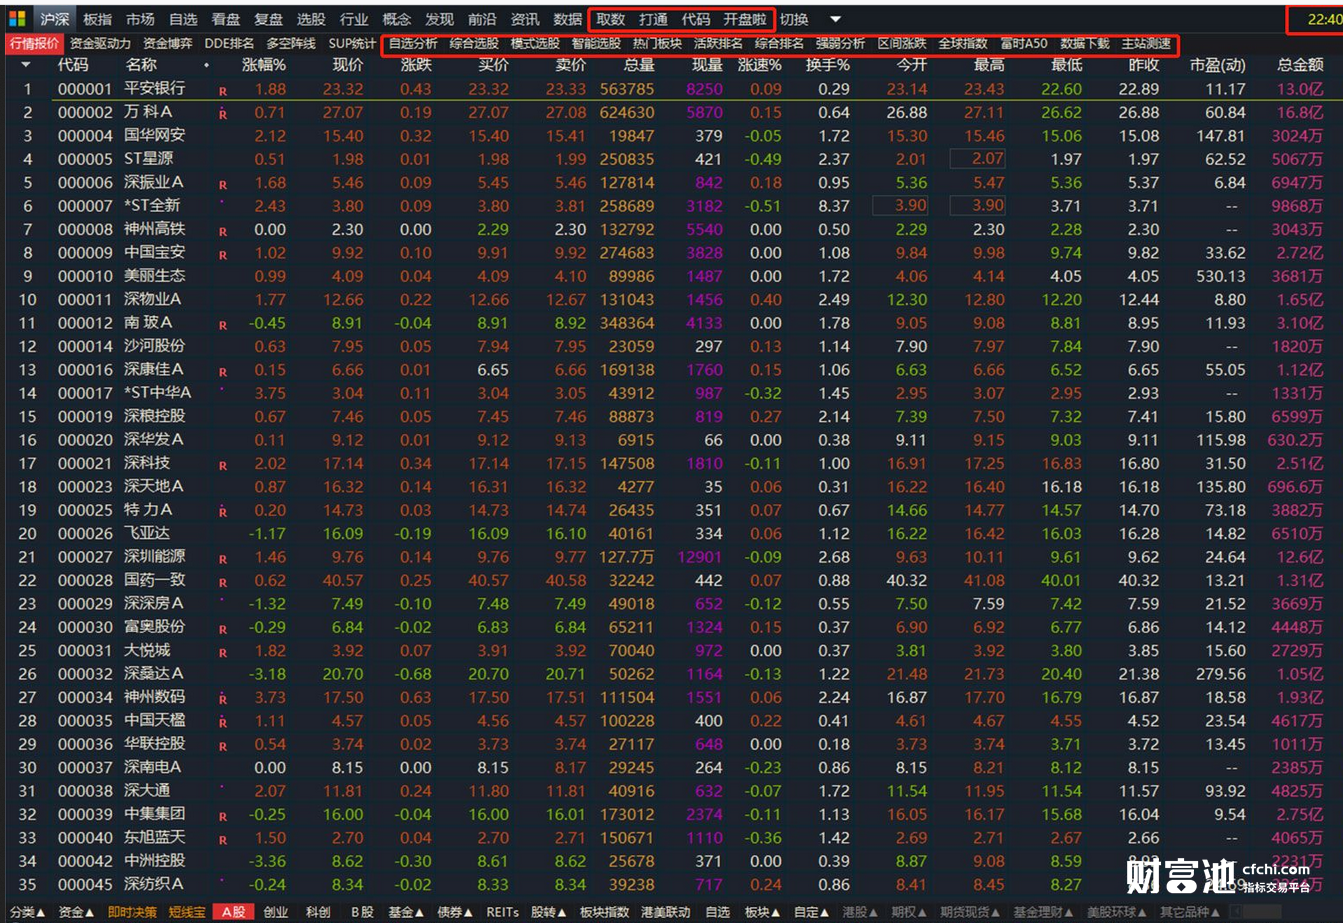Open 智能选股 in the second toolbar
This screenshot has height=923, width=1343.
[x=596, y=44]
